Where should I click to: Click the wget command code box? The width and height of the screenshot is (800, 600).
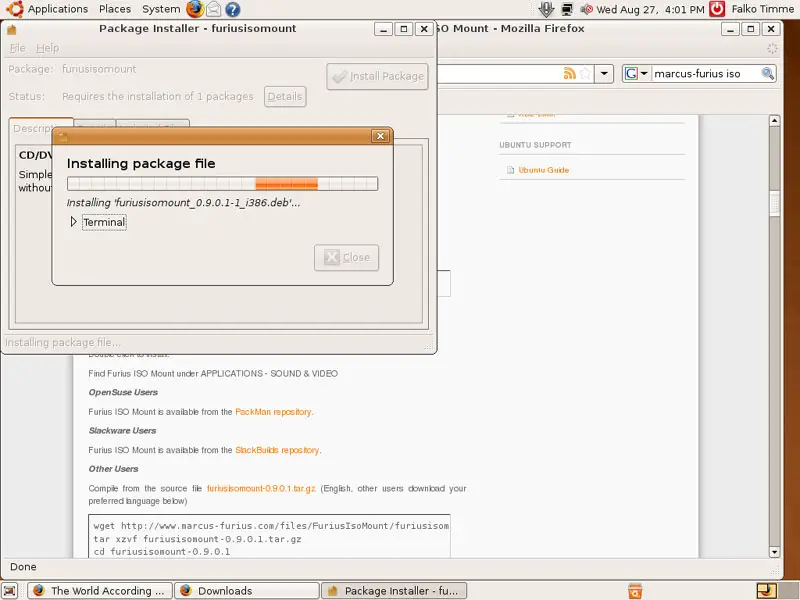coord(269,536)
